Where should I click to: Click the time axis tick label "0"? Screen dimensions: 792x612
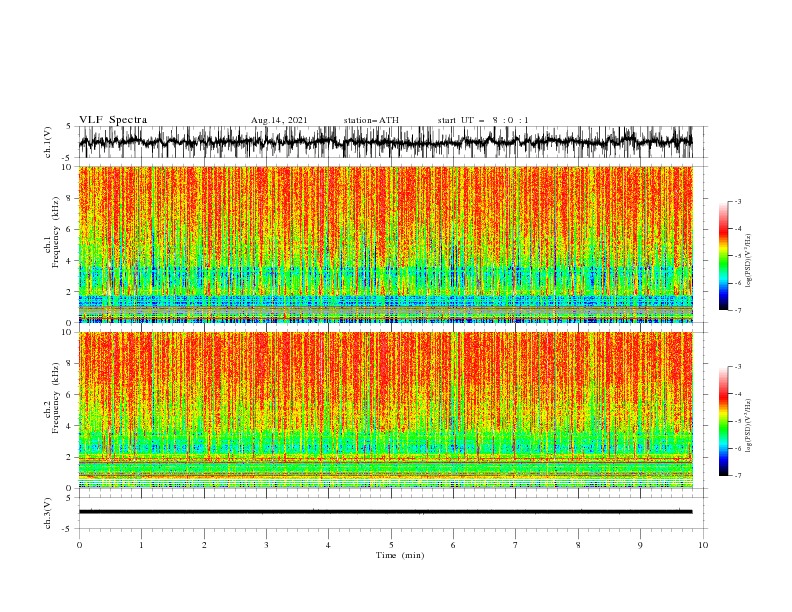click(79, 545)
